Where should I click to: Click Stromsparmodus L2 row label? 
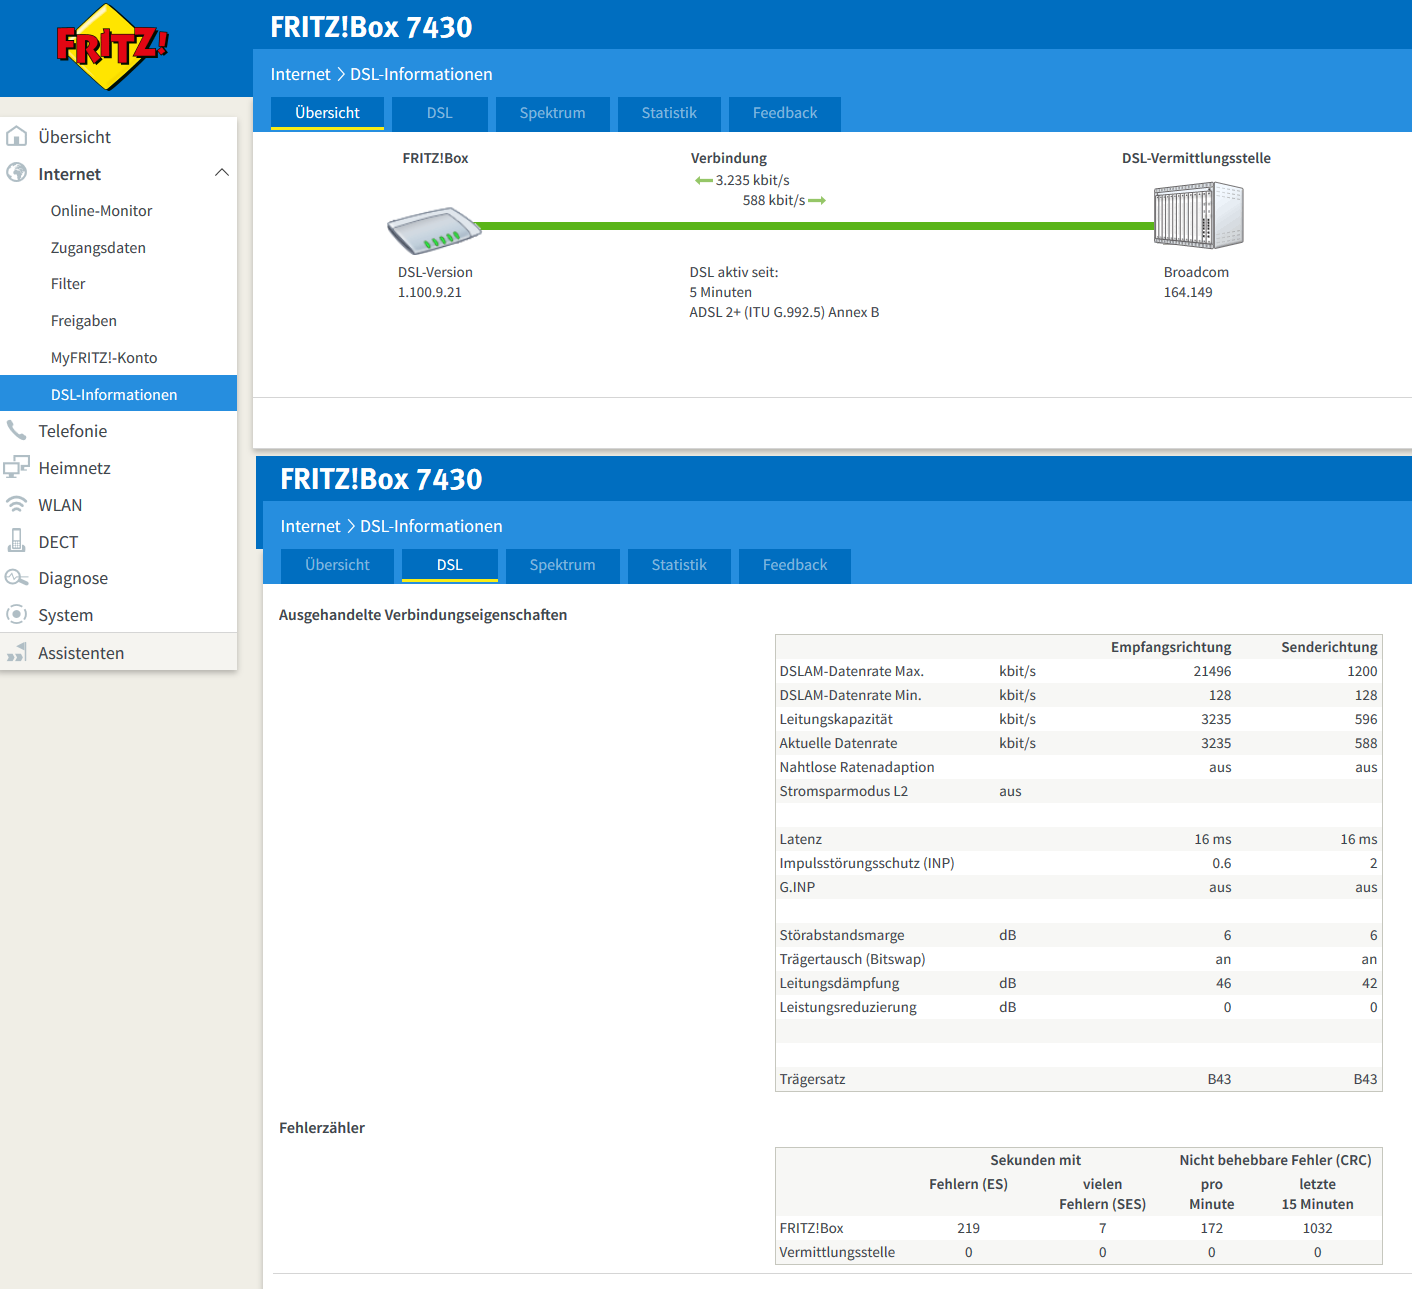(x=844, y=791)
